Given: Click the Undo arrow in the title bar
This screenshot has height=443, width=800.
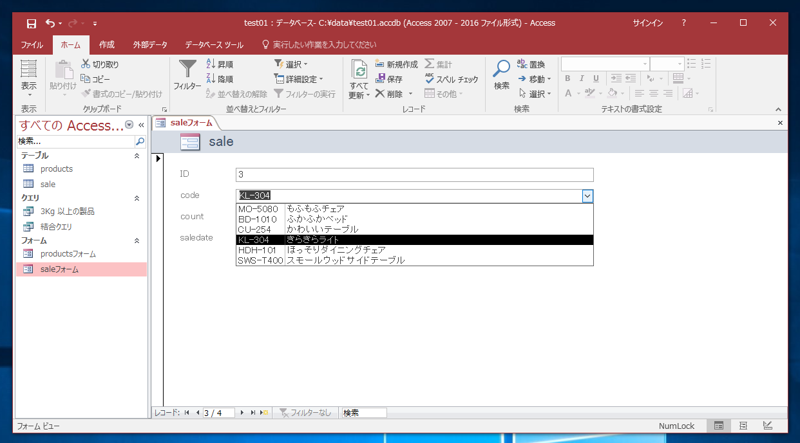Looking at the screenshot, I should [x=50, y=23].
